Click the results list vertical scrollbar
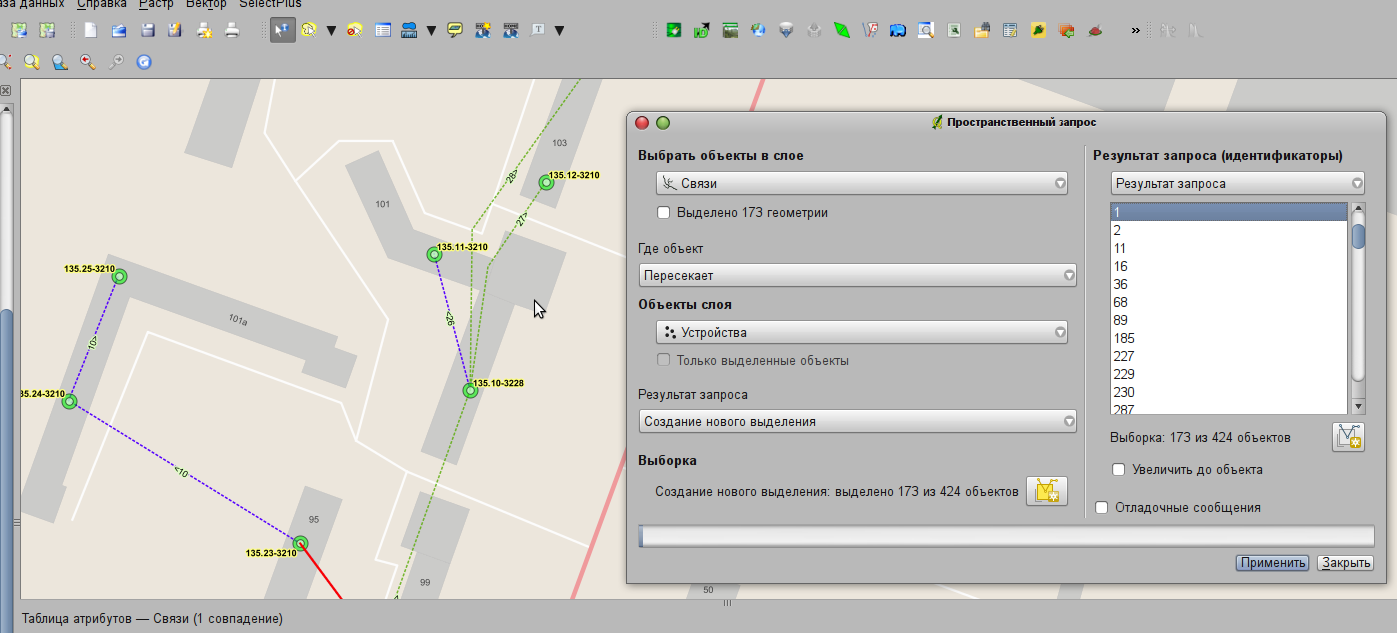The height and width of the screenshot is (633, 1397). tap(1358, 300)
